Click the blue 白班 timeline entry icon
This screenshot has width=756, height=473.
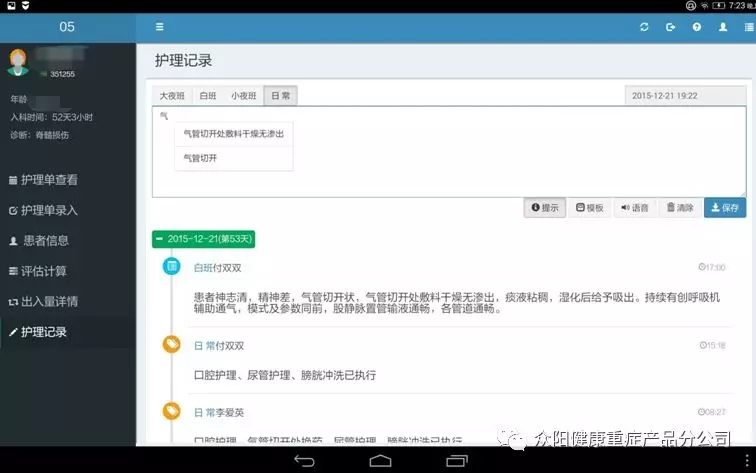[172, 267]
